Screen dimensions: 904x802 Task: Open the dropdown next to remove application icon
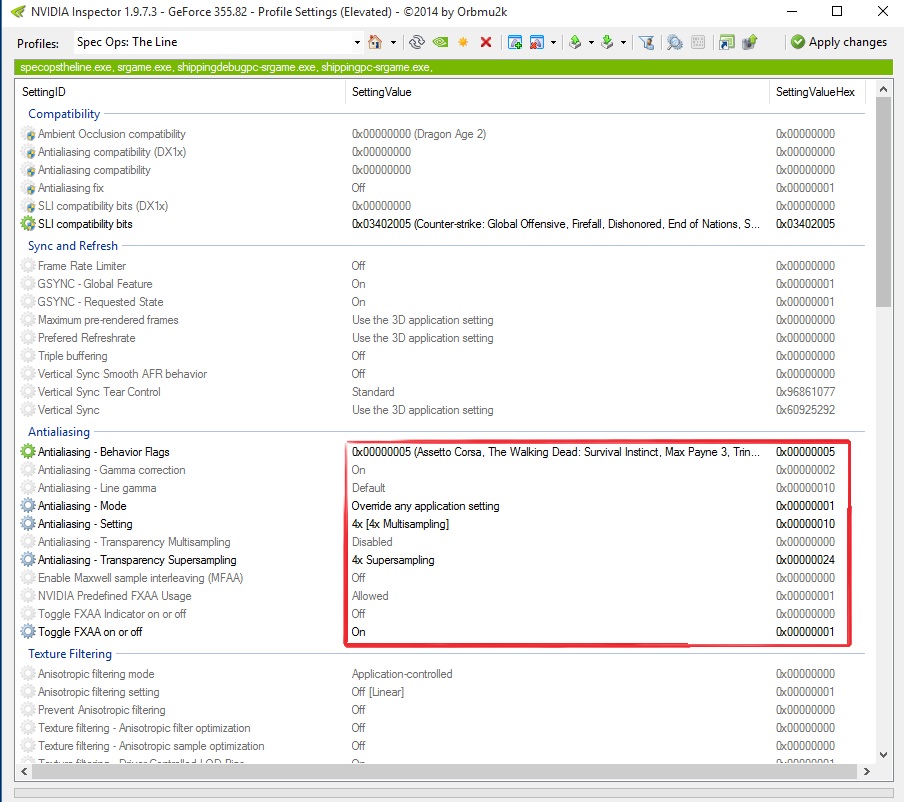pos(553,42)
